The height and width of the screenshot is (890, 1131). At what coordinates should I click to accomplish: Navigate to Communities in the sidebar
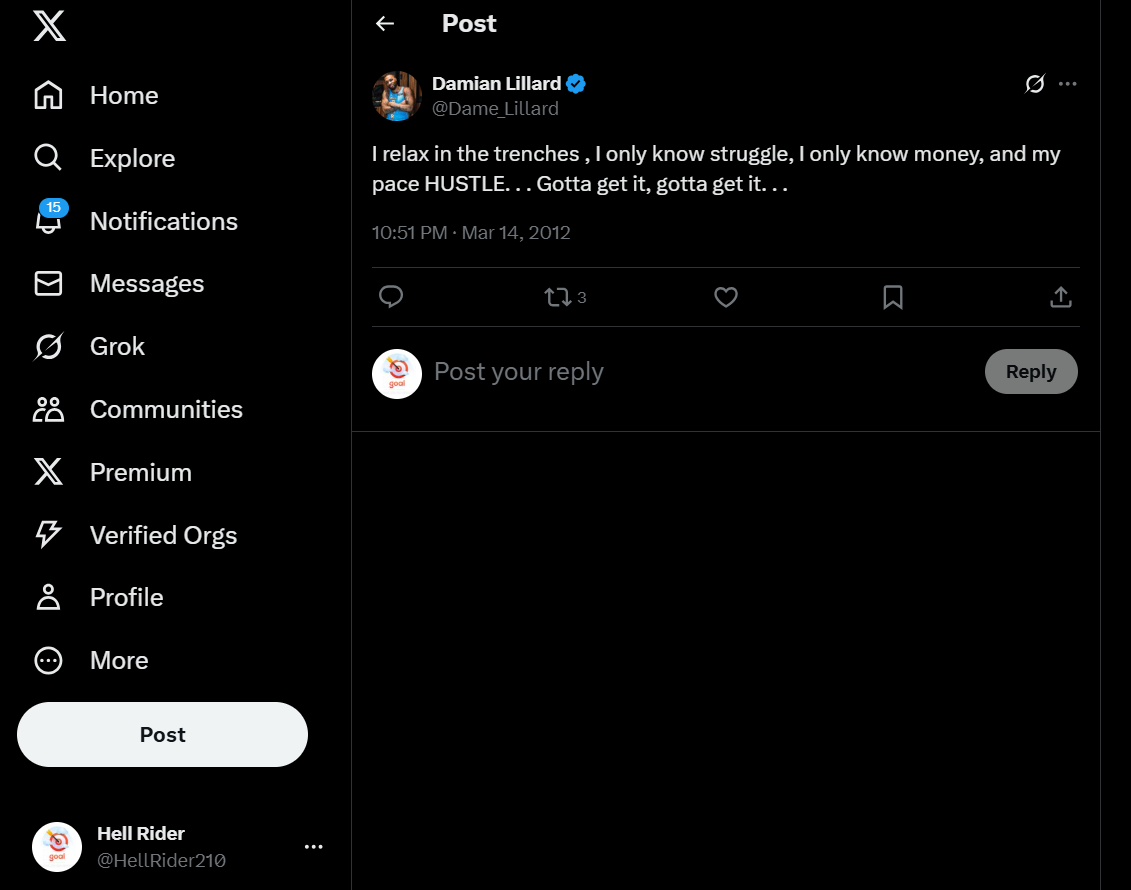[x=48, y=410]
